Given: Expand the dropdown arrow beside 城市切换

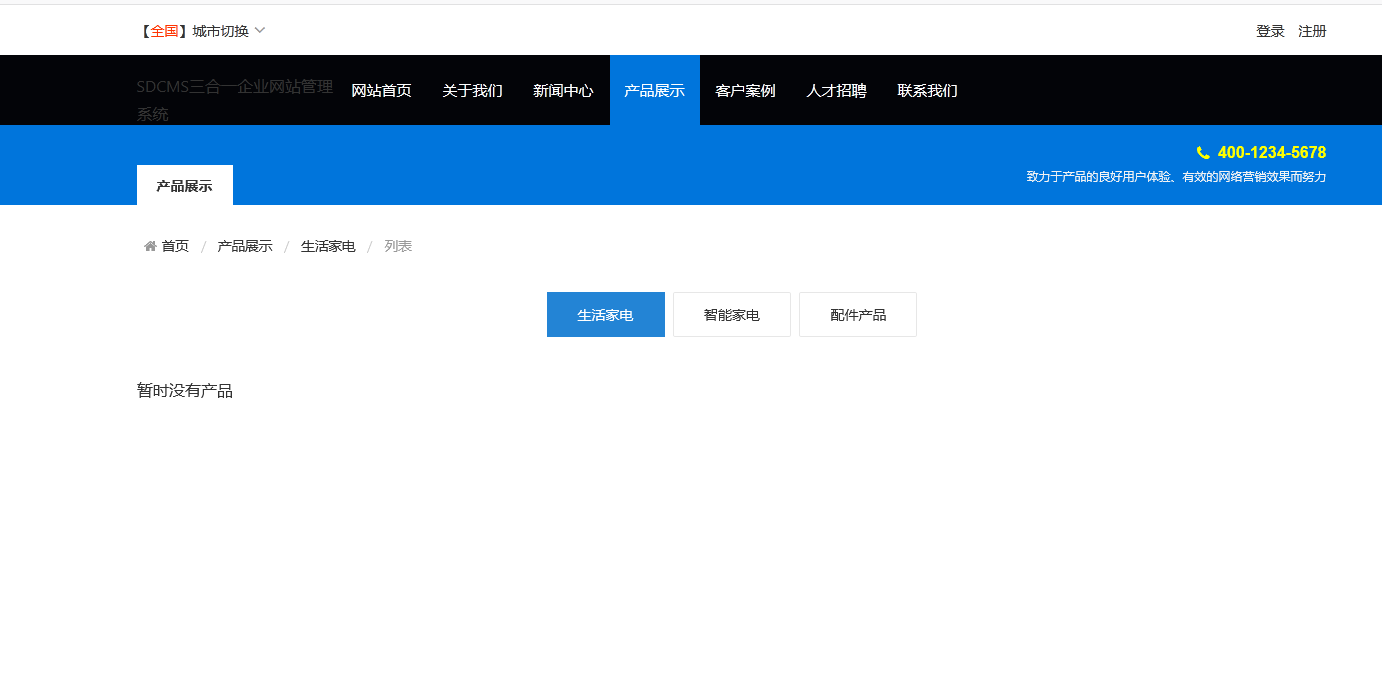Looking at the screenshot, I should point(259,30).
